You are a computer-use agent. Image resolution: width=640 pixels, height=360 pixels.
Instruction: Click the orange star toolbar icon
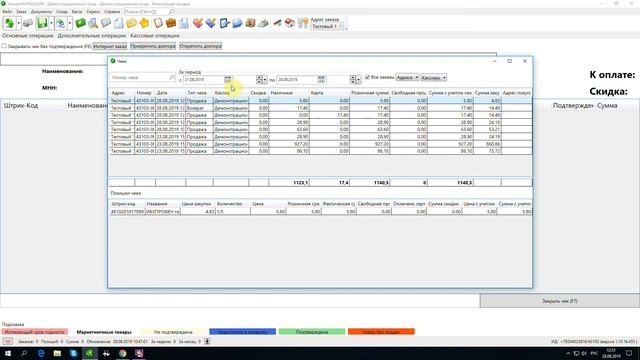point(144,23)
